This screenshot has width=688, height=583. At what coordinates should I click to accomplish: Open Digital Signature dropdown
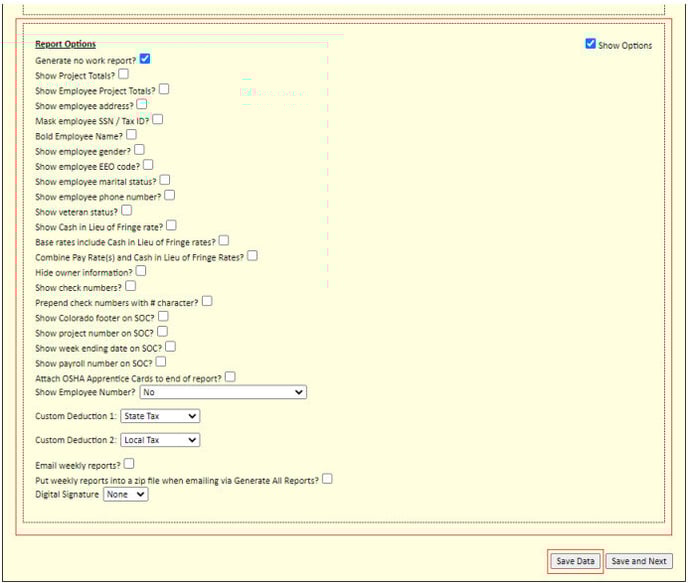[125, 494]
